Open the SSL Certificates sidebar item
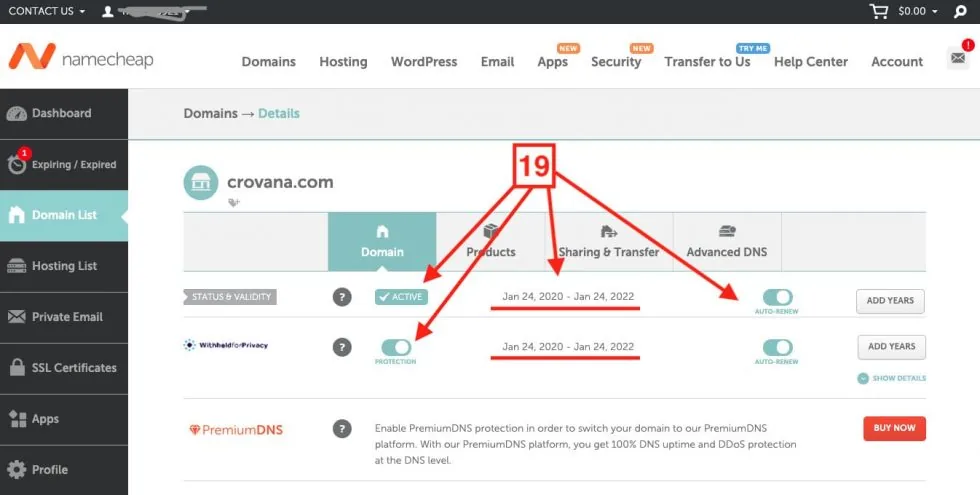The height and width of the screenshot is (495, 980). [64, 368]
